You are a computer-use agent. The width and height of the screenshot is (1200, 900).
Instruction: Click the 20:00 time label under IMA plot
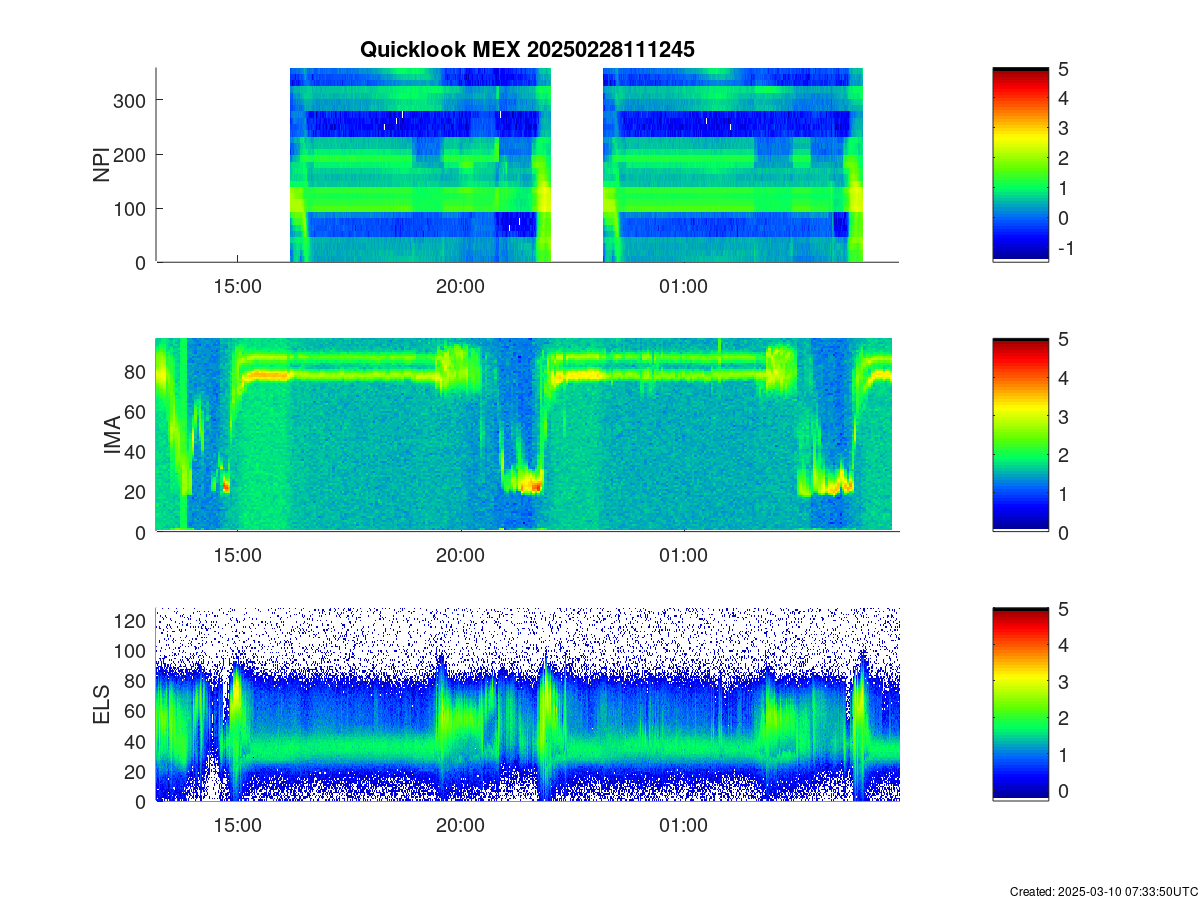coord(460,556)
